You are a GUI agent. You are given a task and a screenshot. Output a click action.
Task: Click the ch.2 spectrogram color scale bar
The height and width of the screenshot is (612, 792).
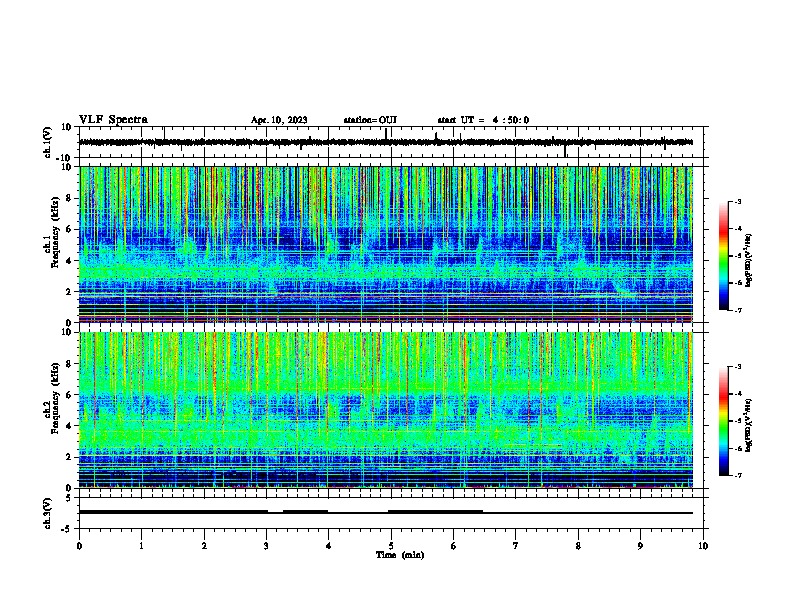click(724, 421)
